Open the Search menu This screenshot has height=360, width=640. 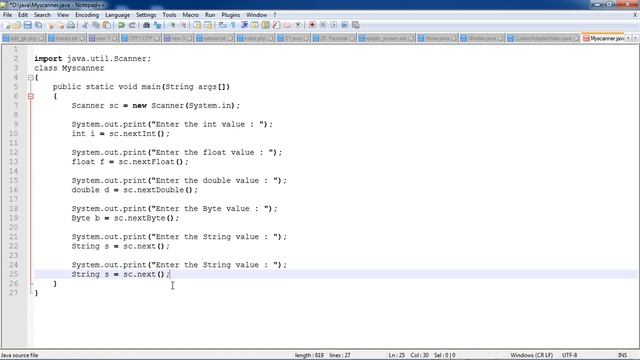42,15
